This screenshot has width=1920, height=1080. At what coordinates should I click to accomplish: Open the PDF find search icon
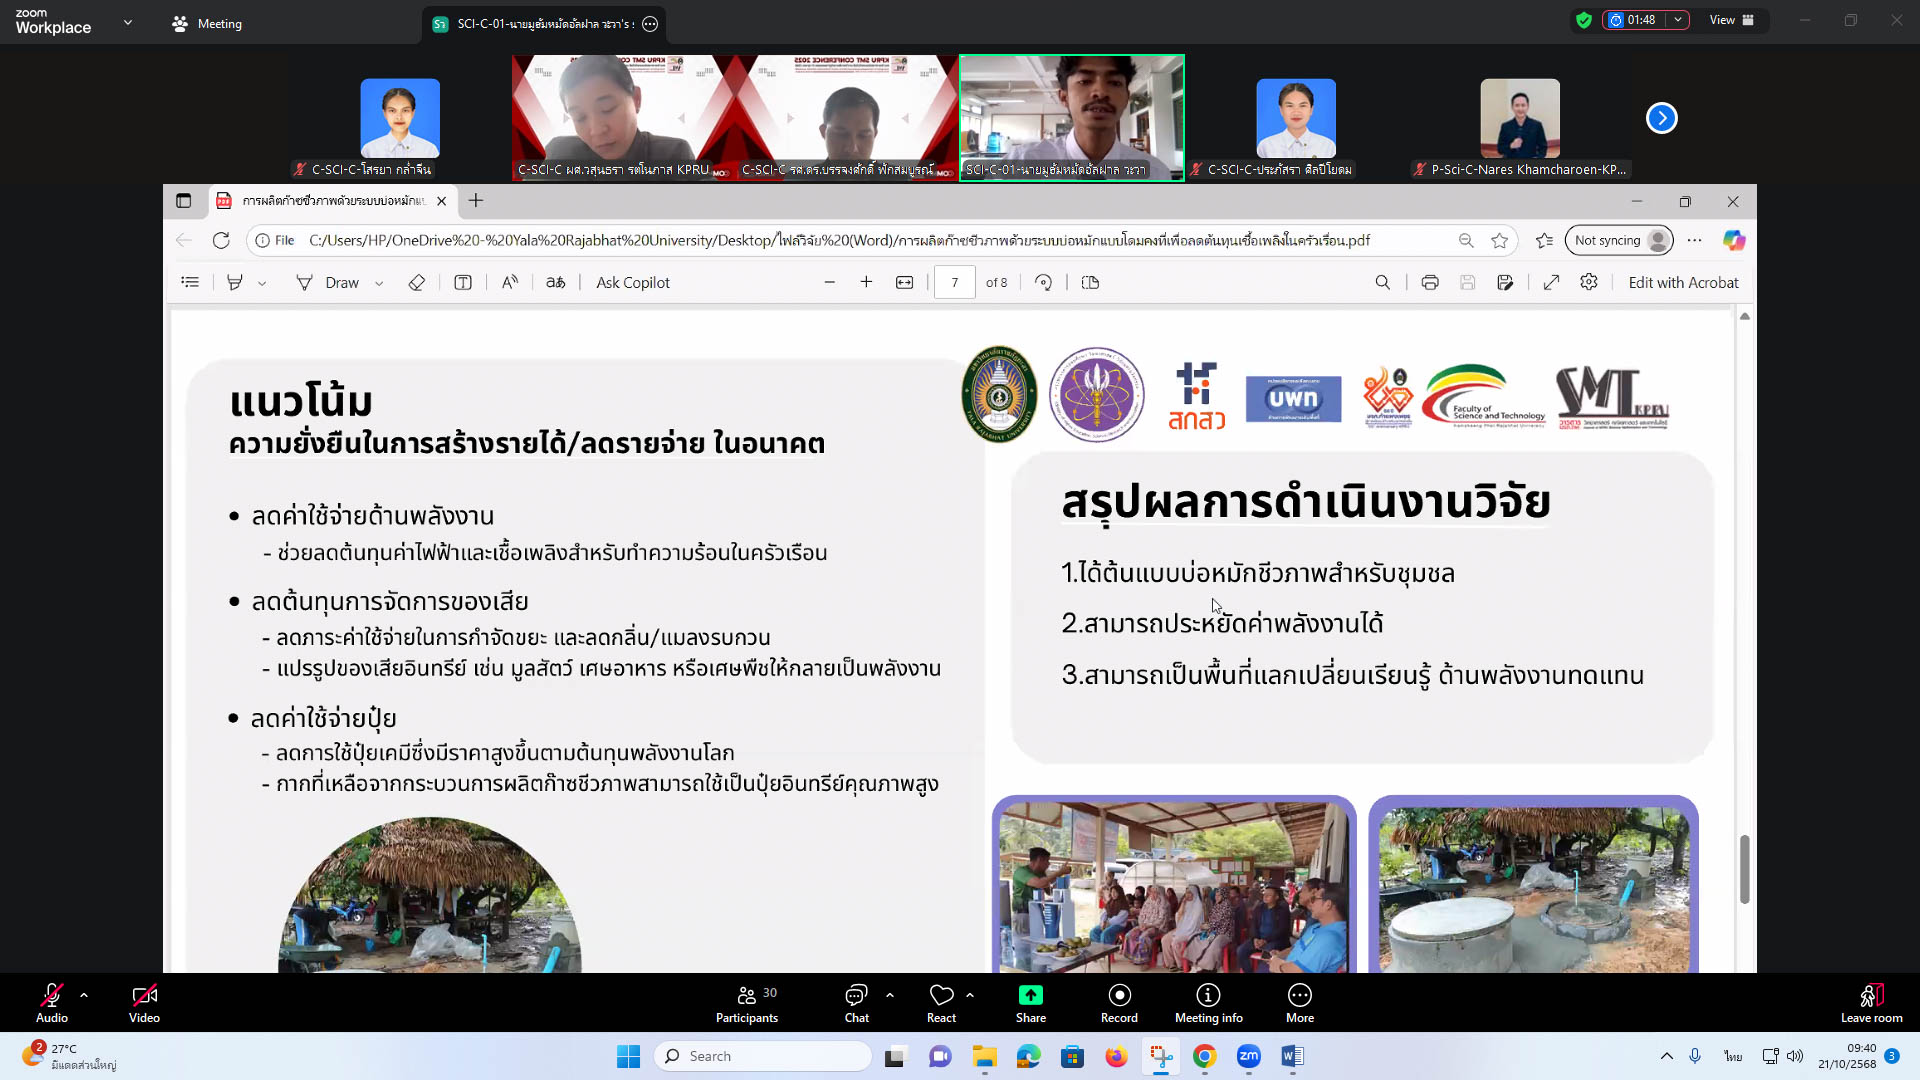1382,283
